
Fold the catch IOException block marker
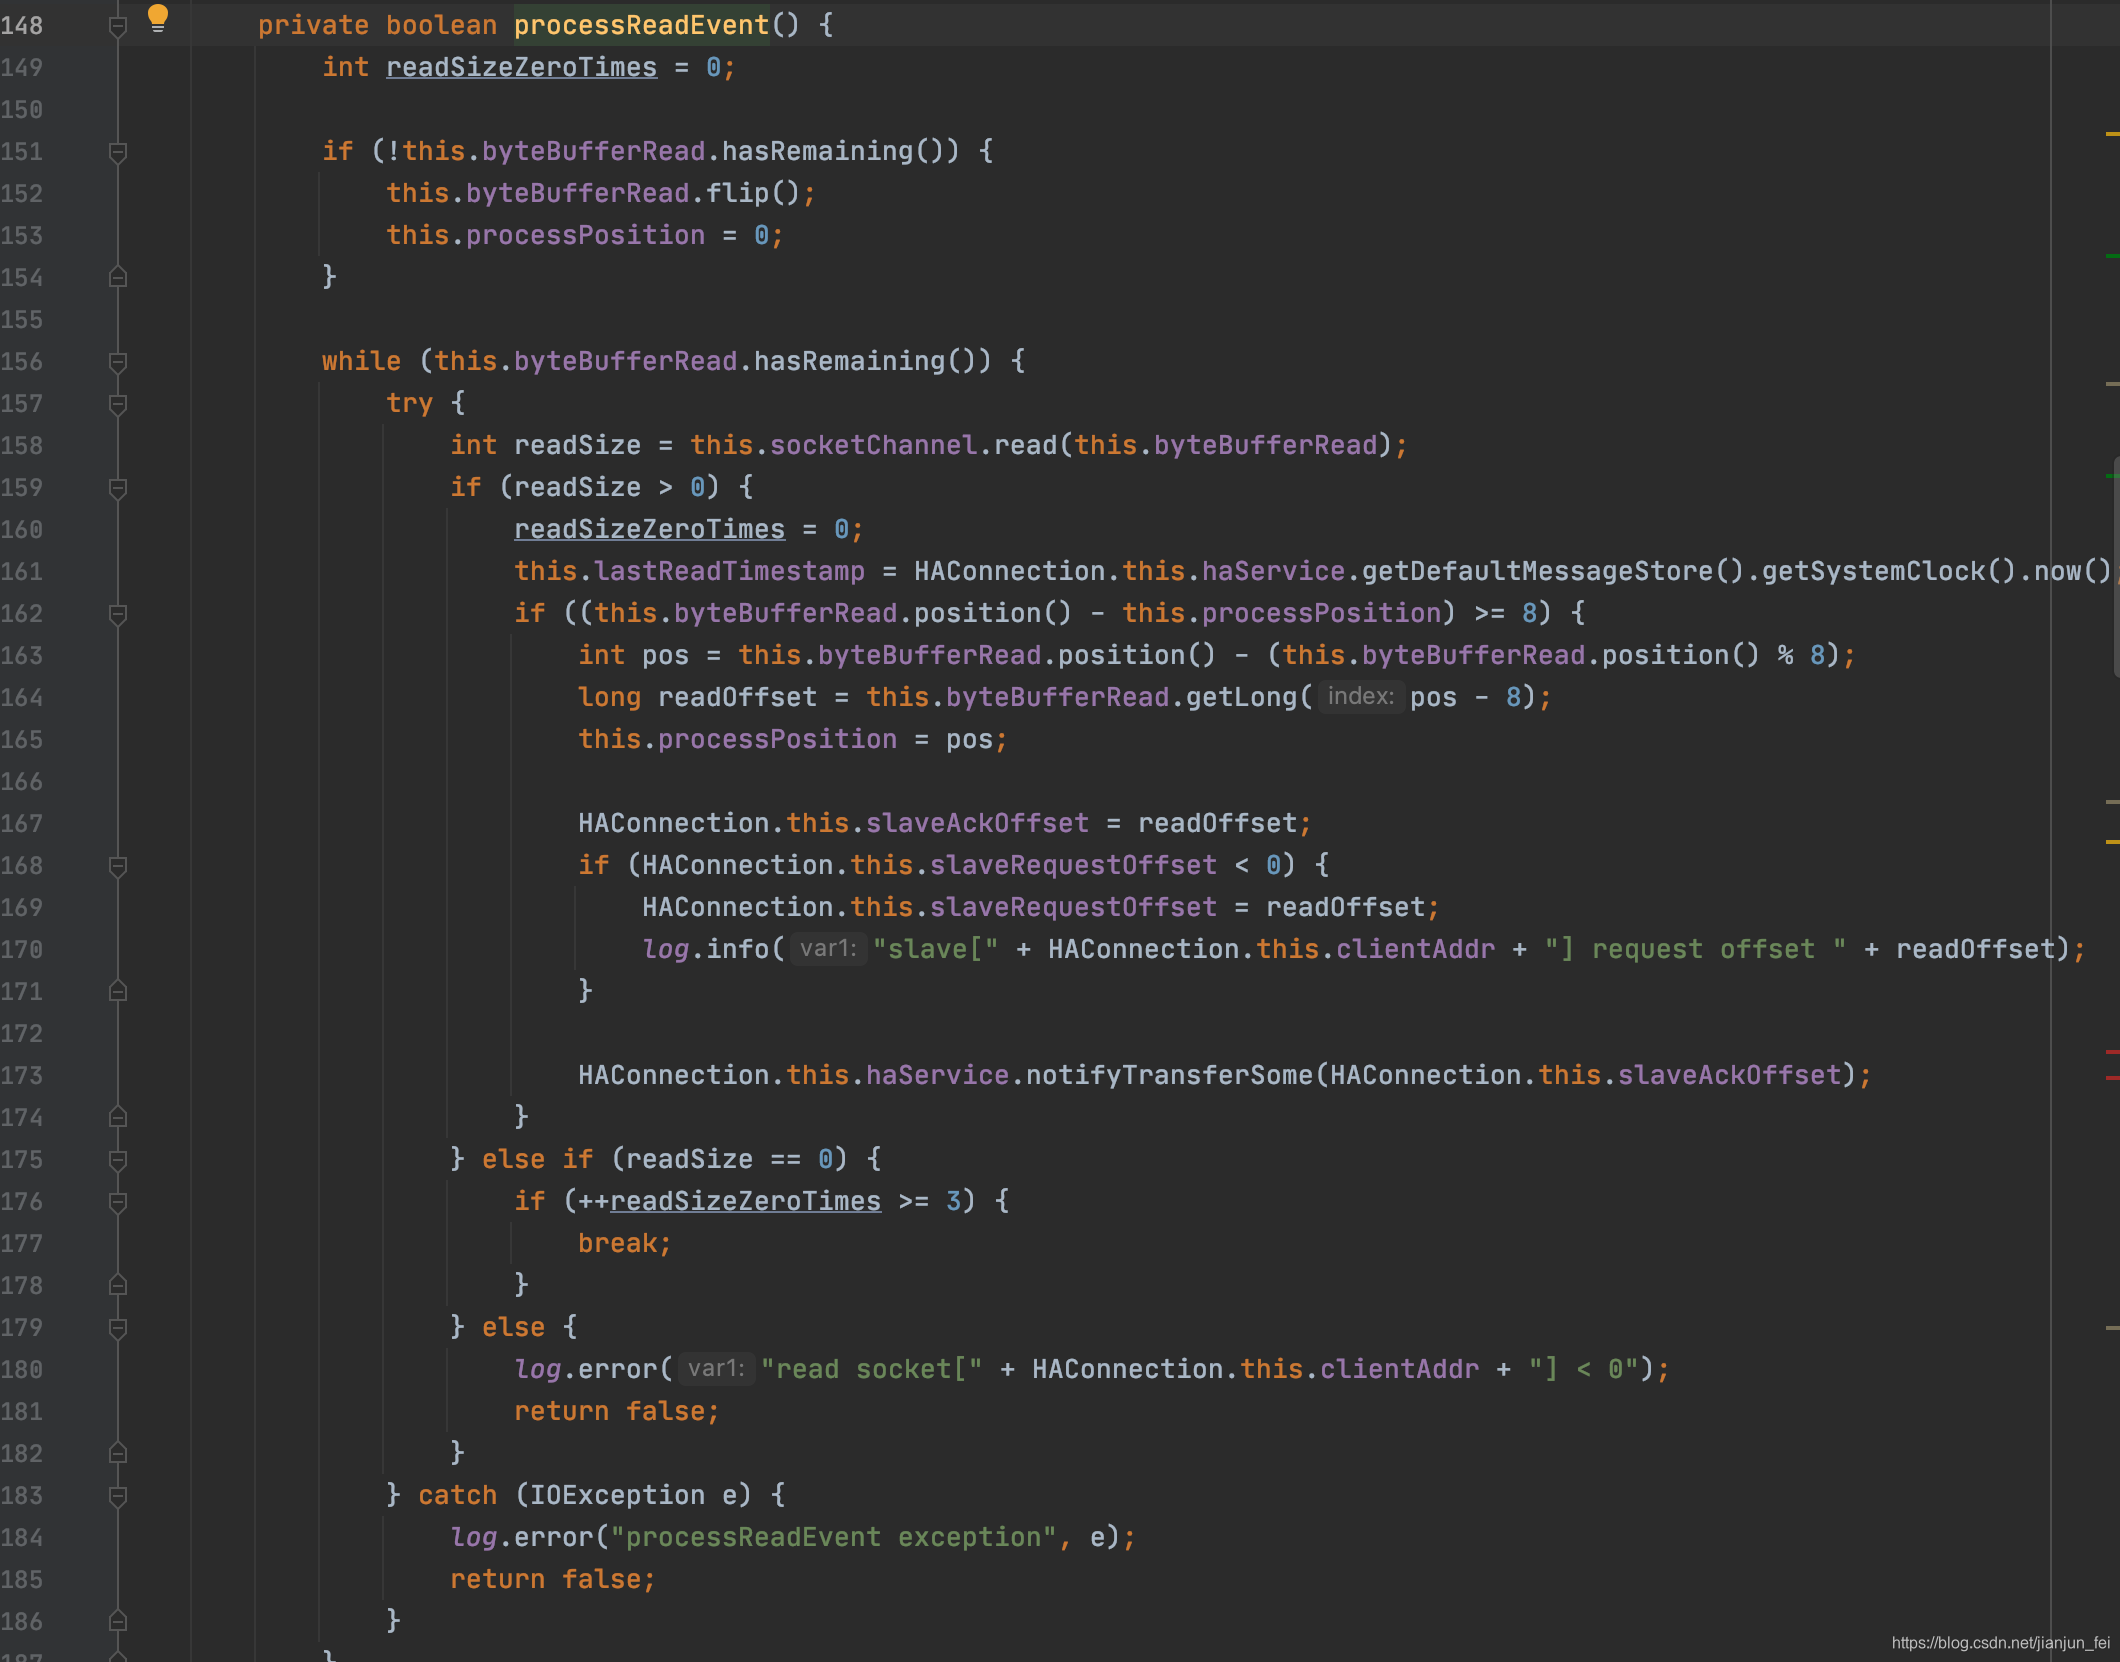point(117,1496)
